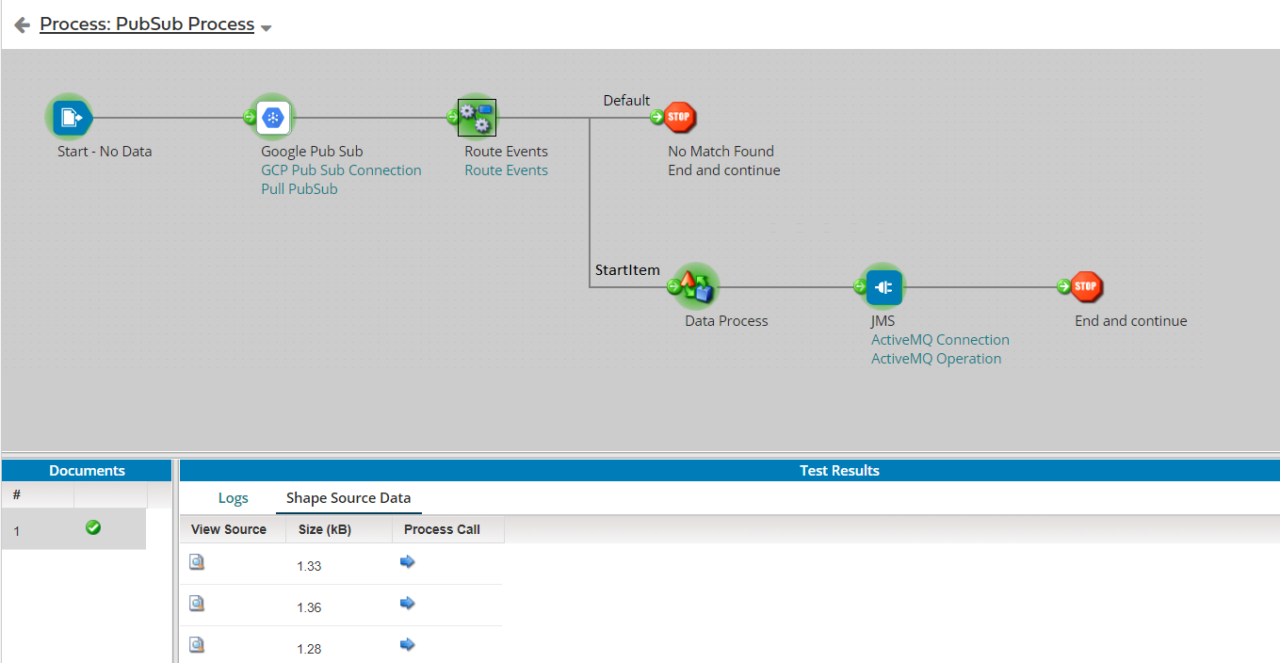Select the Start - No Data shape
This screenshot has width=1280, height=663.
point(69,116)
